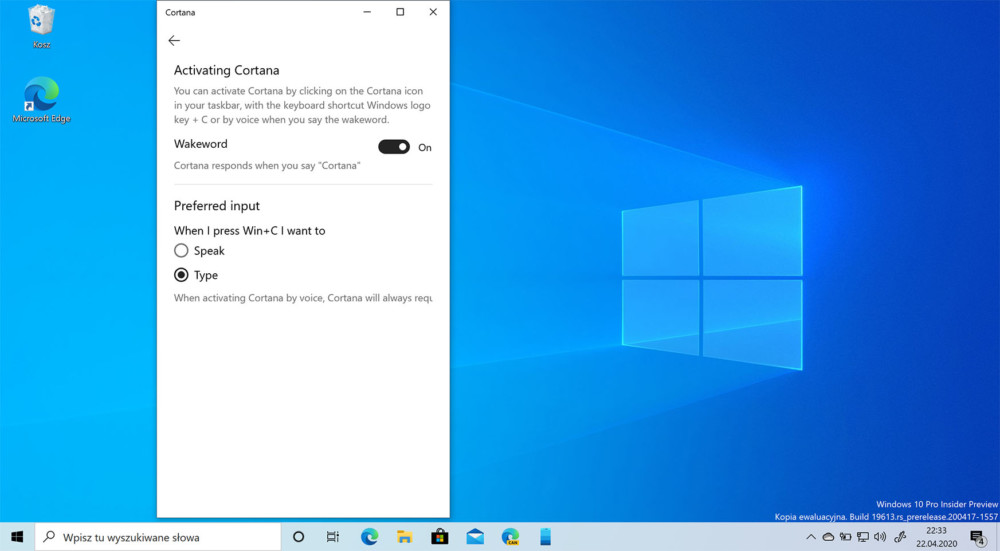Screen dimensions: 1000x551
Task: Open the Action Center notifications icon
Action: (x=978, y=537)
